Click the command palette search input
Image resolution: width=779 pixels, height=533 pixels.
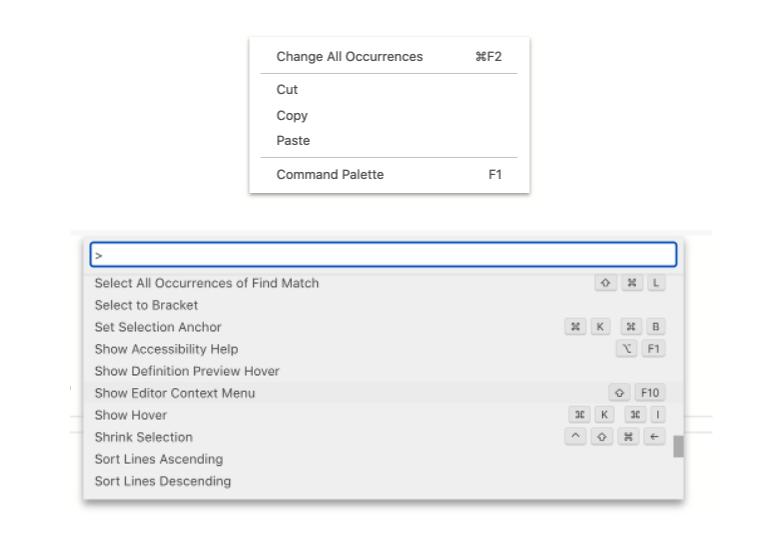pos(383,255)
